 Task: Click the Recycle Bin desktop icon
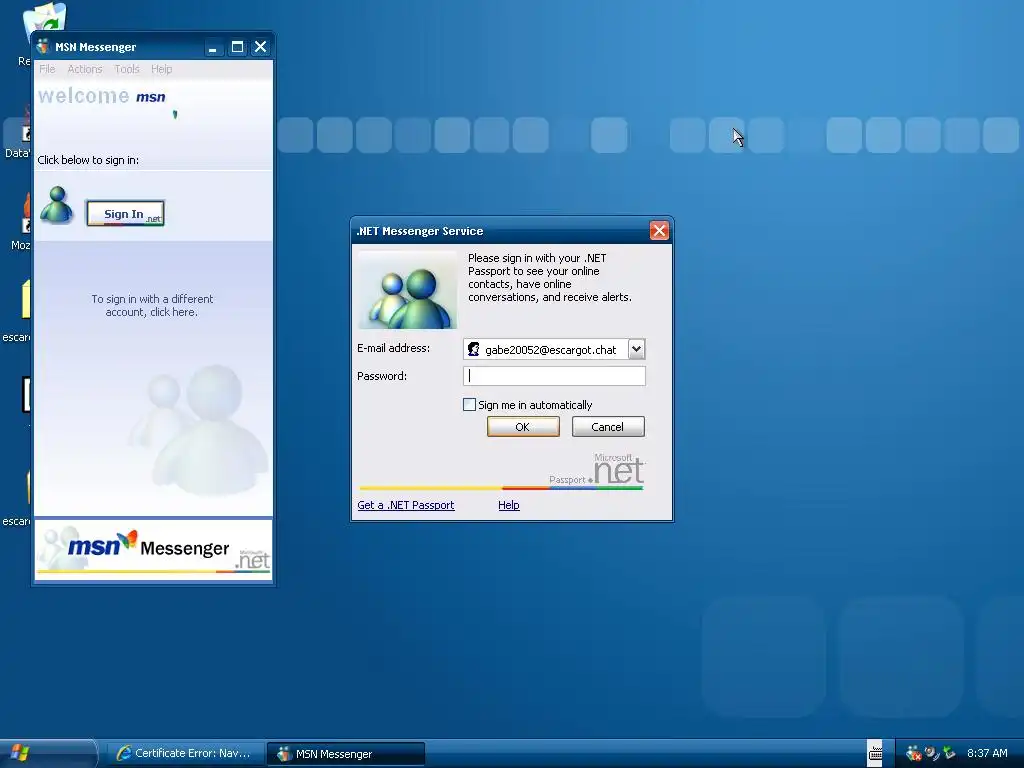coord(44,18)
